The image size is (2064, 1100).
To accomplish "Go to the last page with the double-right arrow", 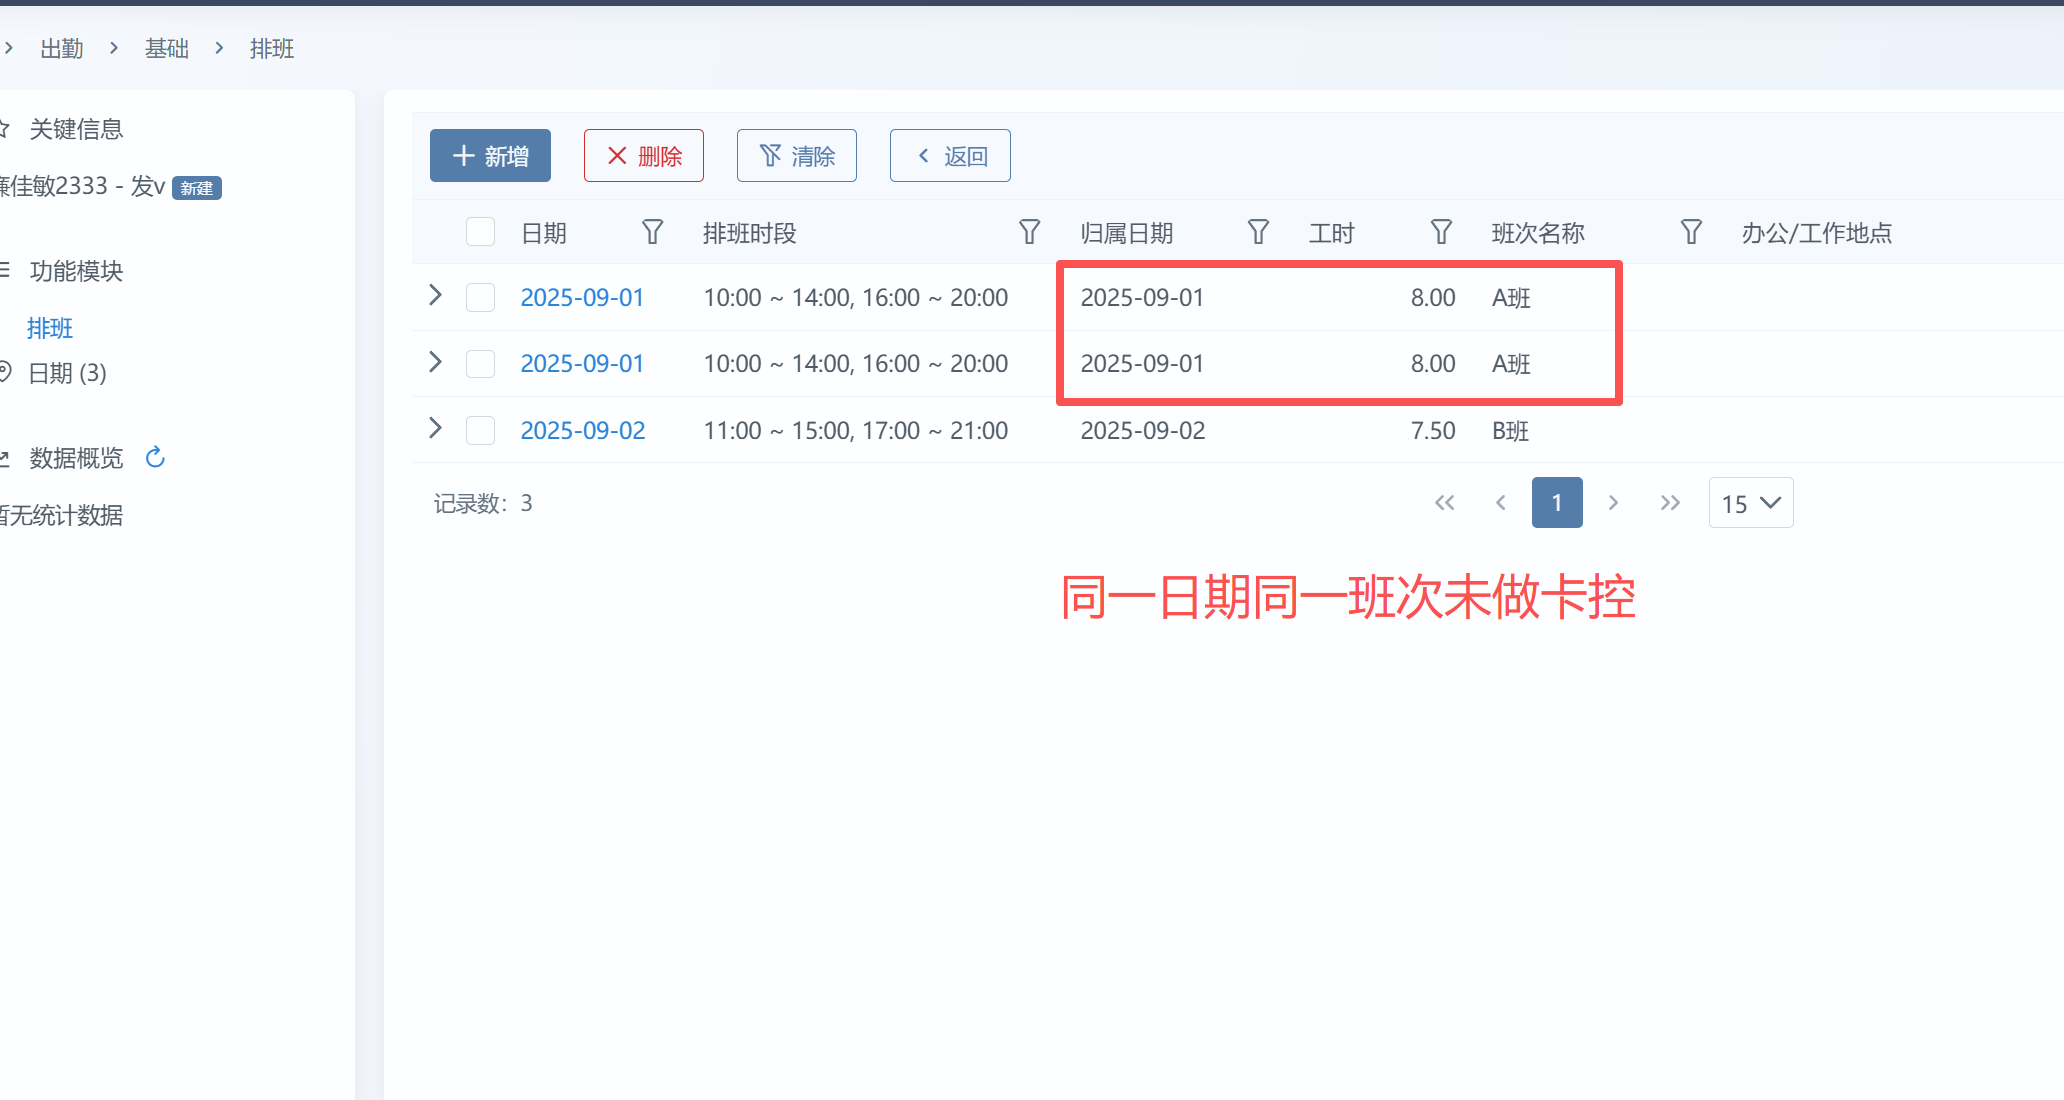I will pyautogui.click(x=1670, y=503).
